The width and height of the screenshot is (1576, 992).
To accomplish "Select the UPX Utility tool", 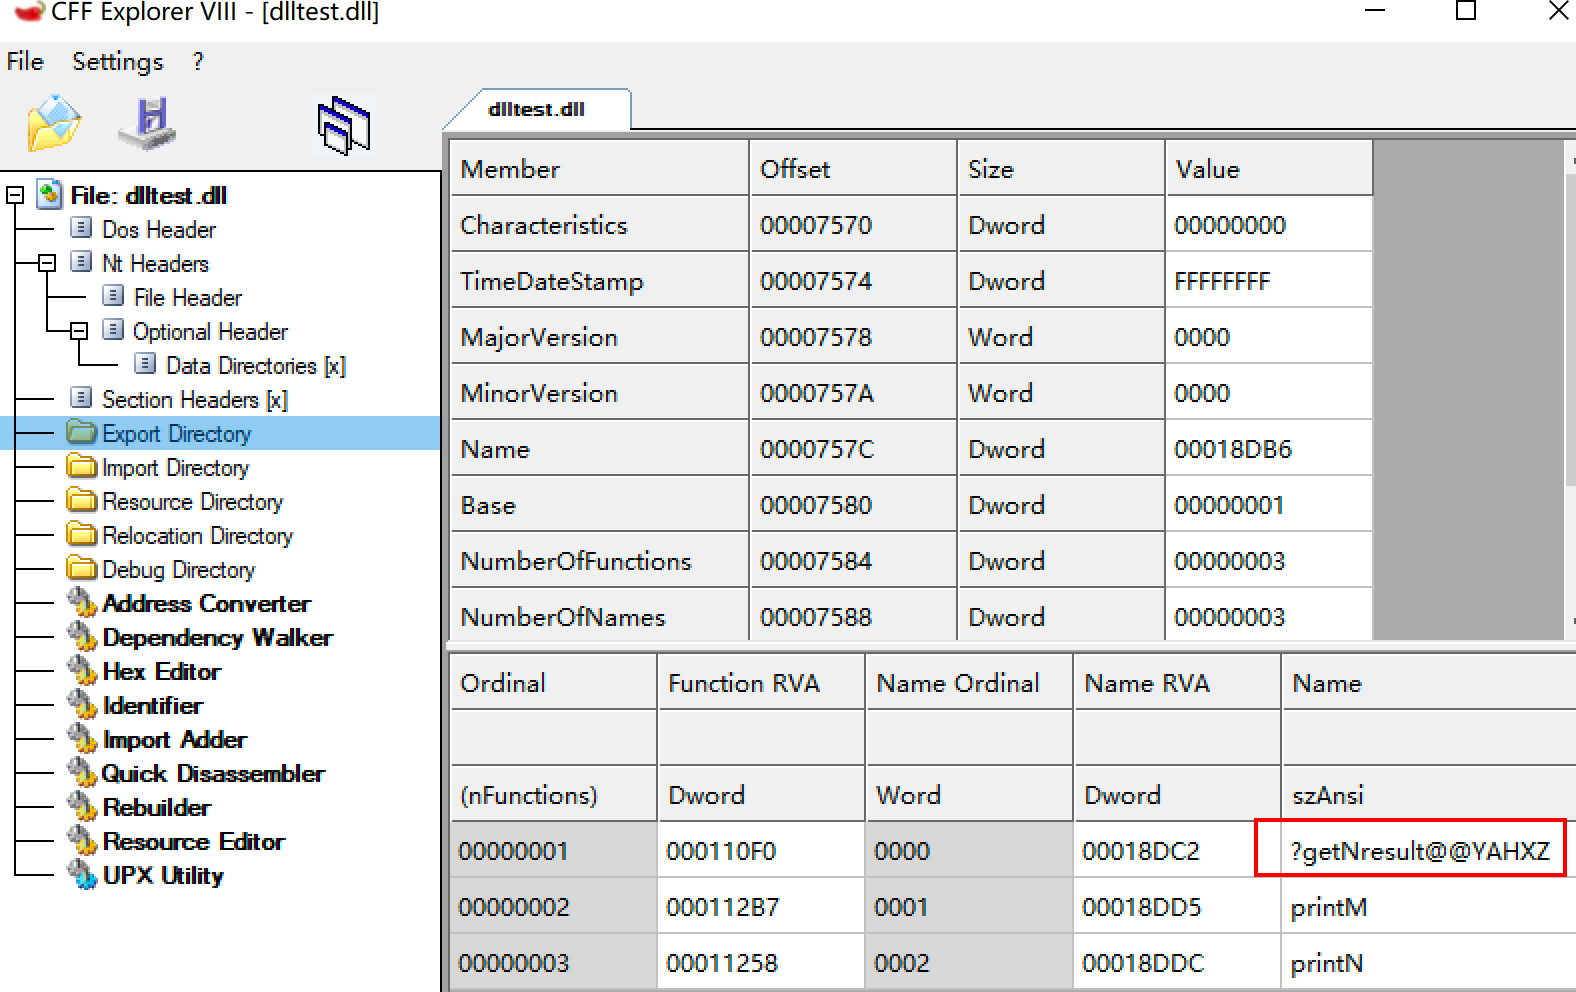I will tap(162, 876).
